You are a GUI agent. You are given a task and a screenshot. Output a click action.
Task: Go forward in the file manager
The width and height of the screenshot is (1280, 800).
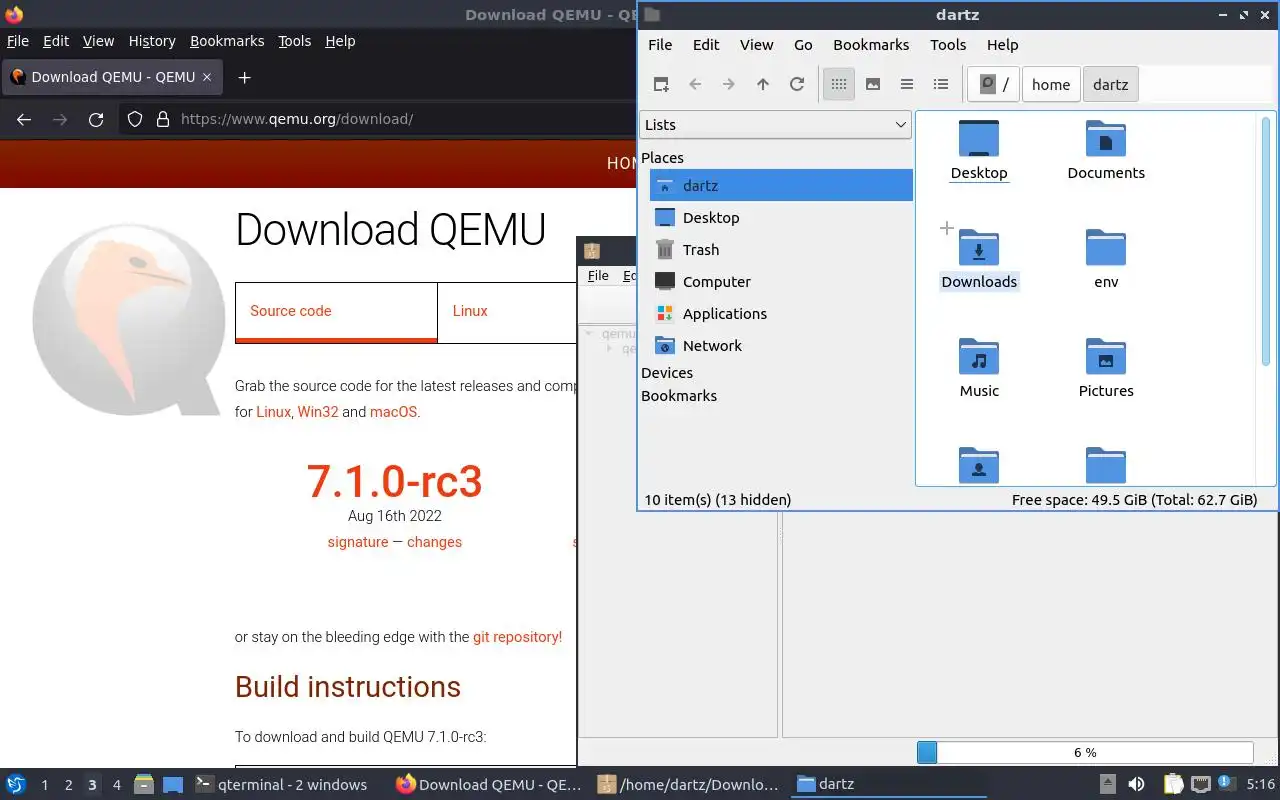[x=729, y=84]
